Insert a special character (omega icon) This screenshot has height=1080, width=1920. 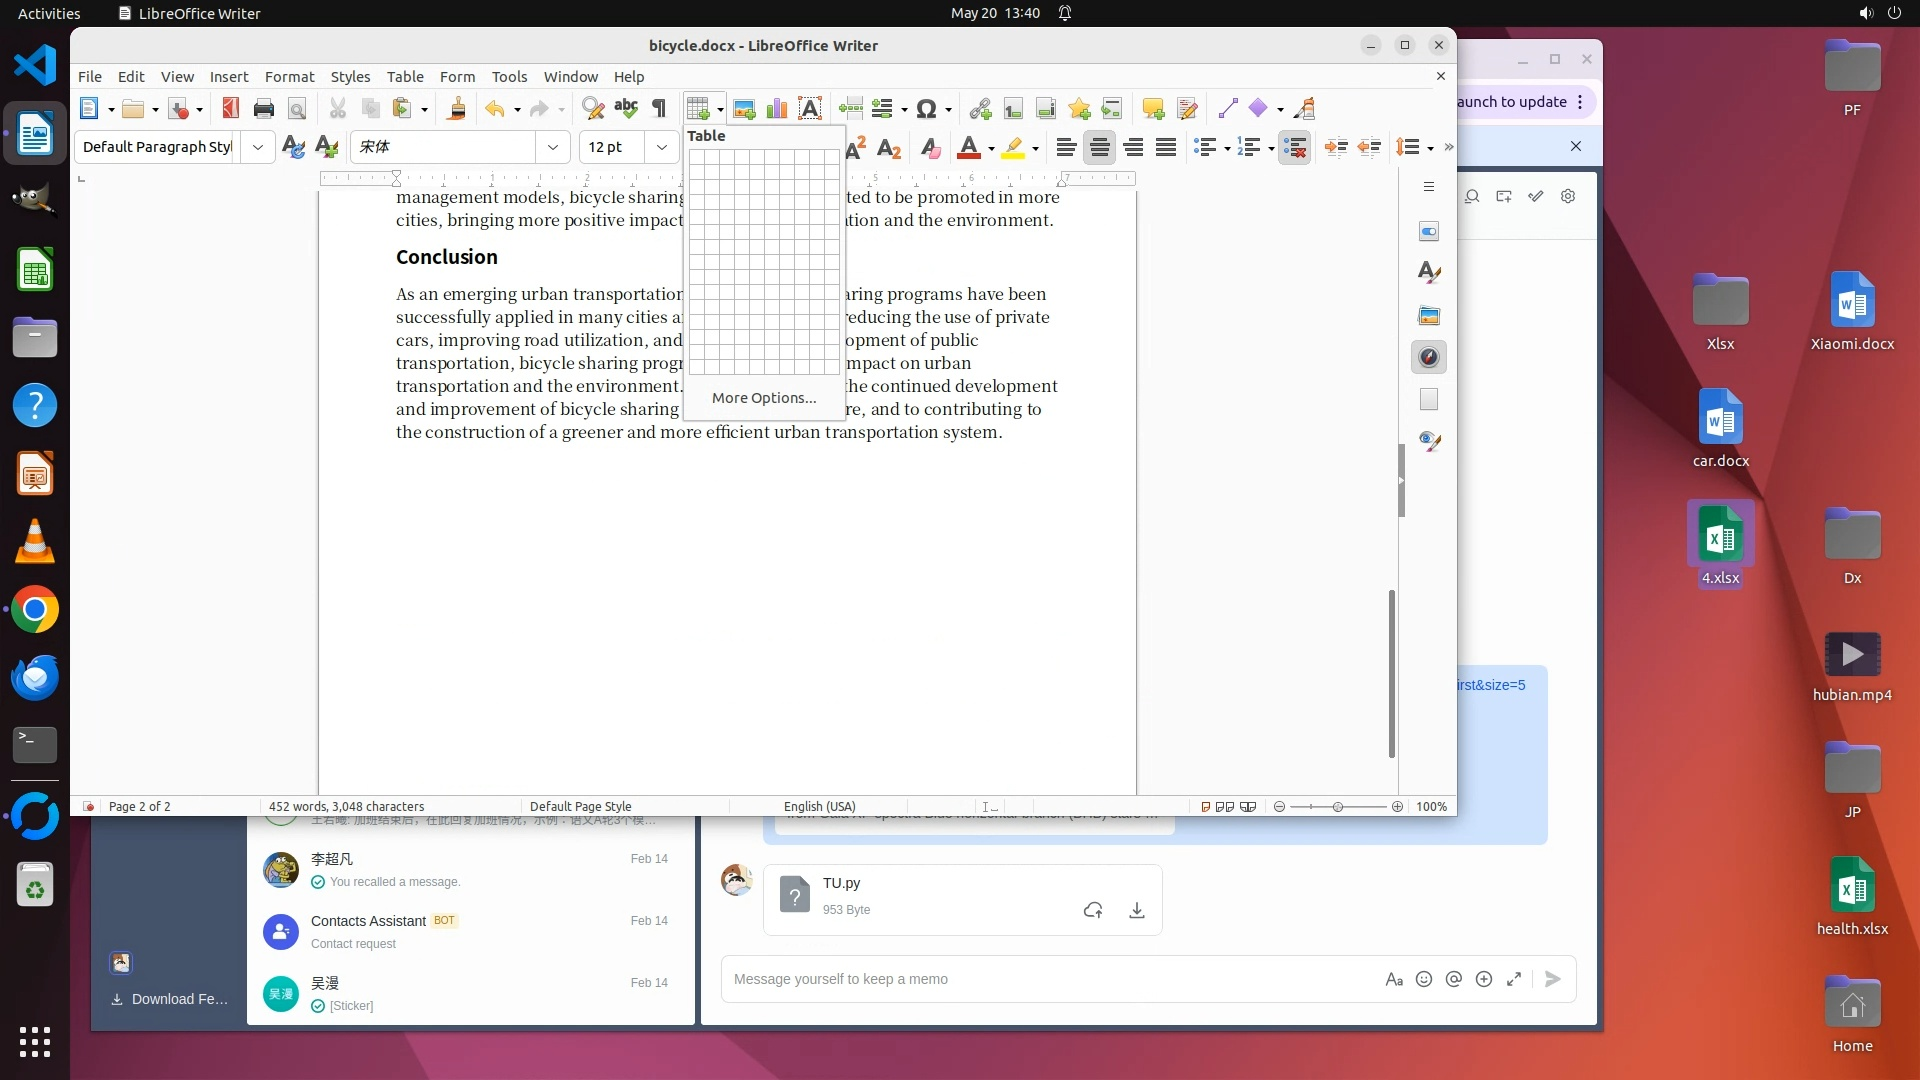(x=926, y=108)
